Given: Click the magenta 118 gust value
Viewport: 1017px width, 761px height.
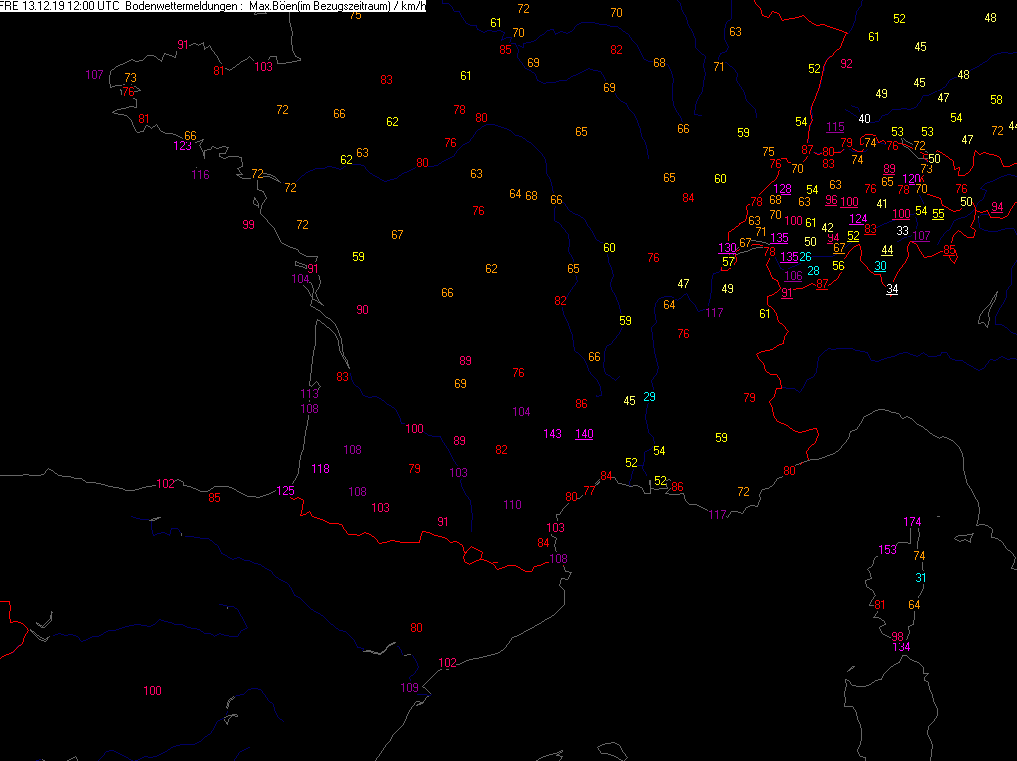Looking at the screenshot, I should pos(320,469).
